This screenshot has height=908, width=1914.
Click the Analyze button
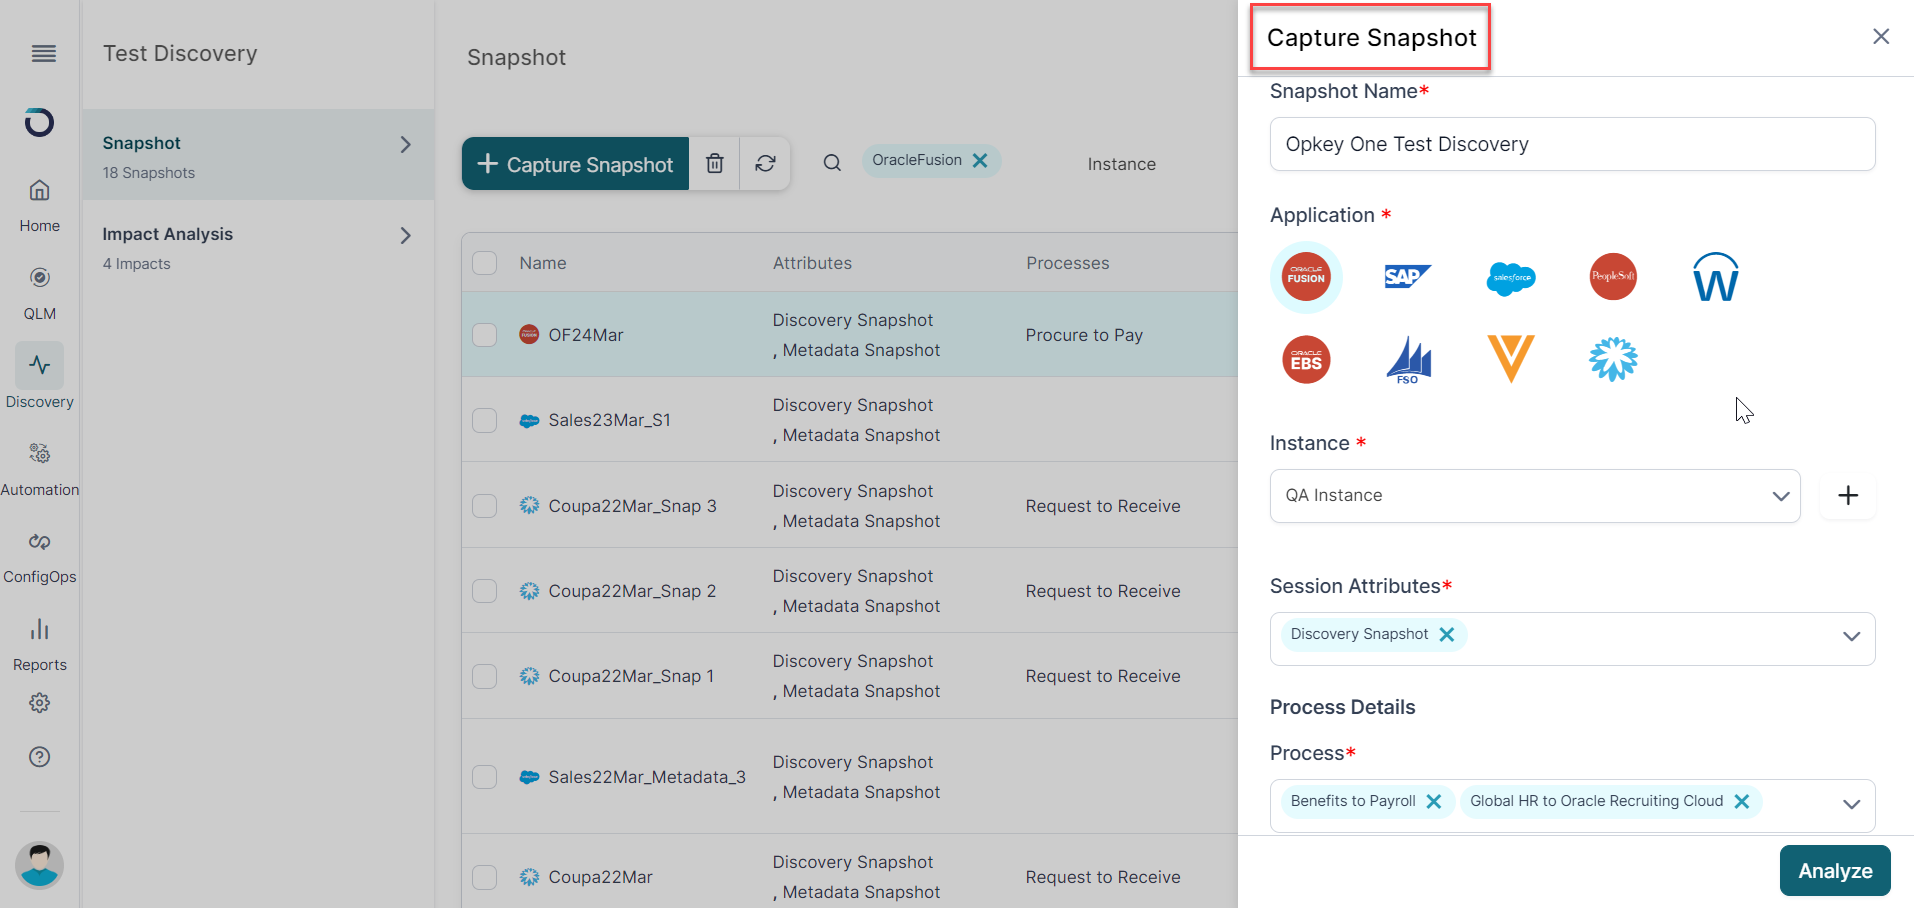click(x=1835, y=871)
